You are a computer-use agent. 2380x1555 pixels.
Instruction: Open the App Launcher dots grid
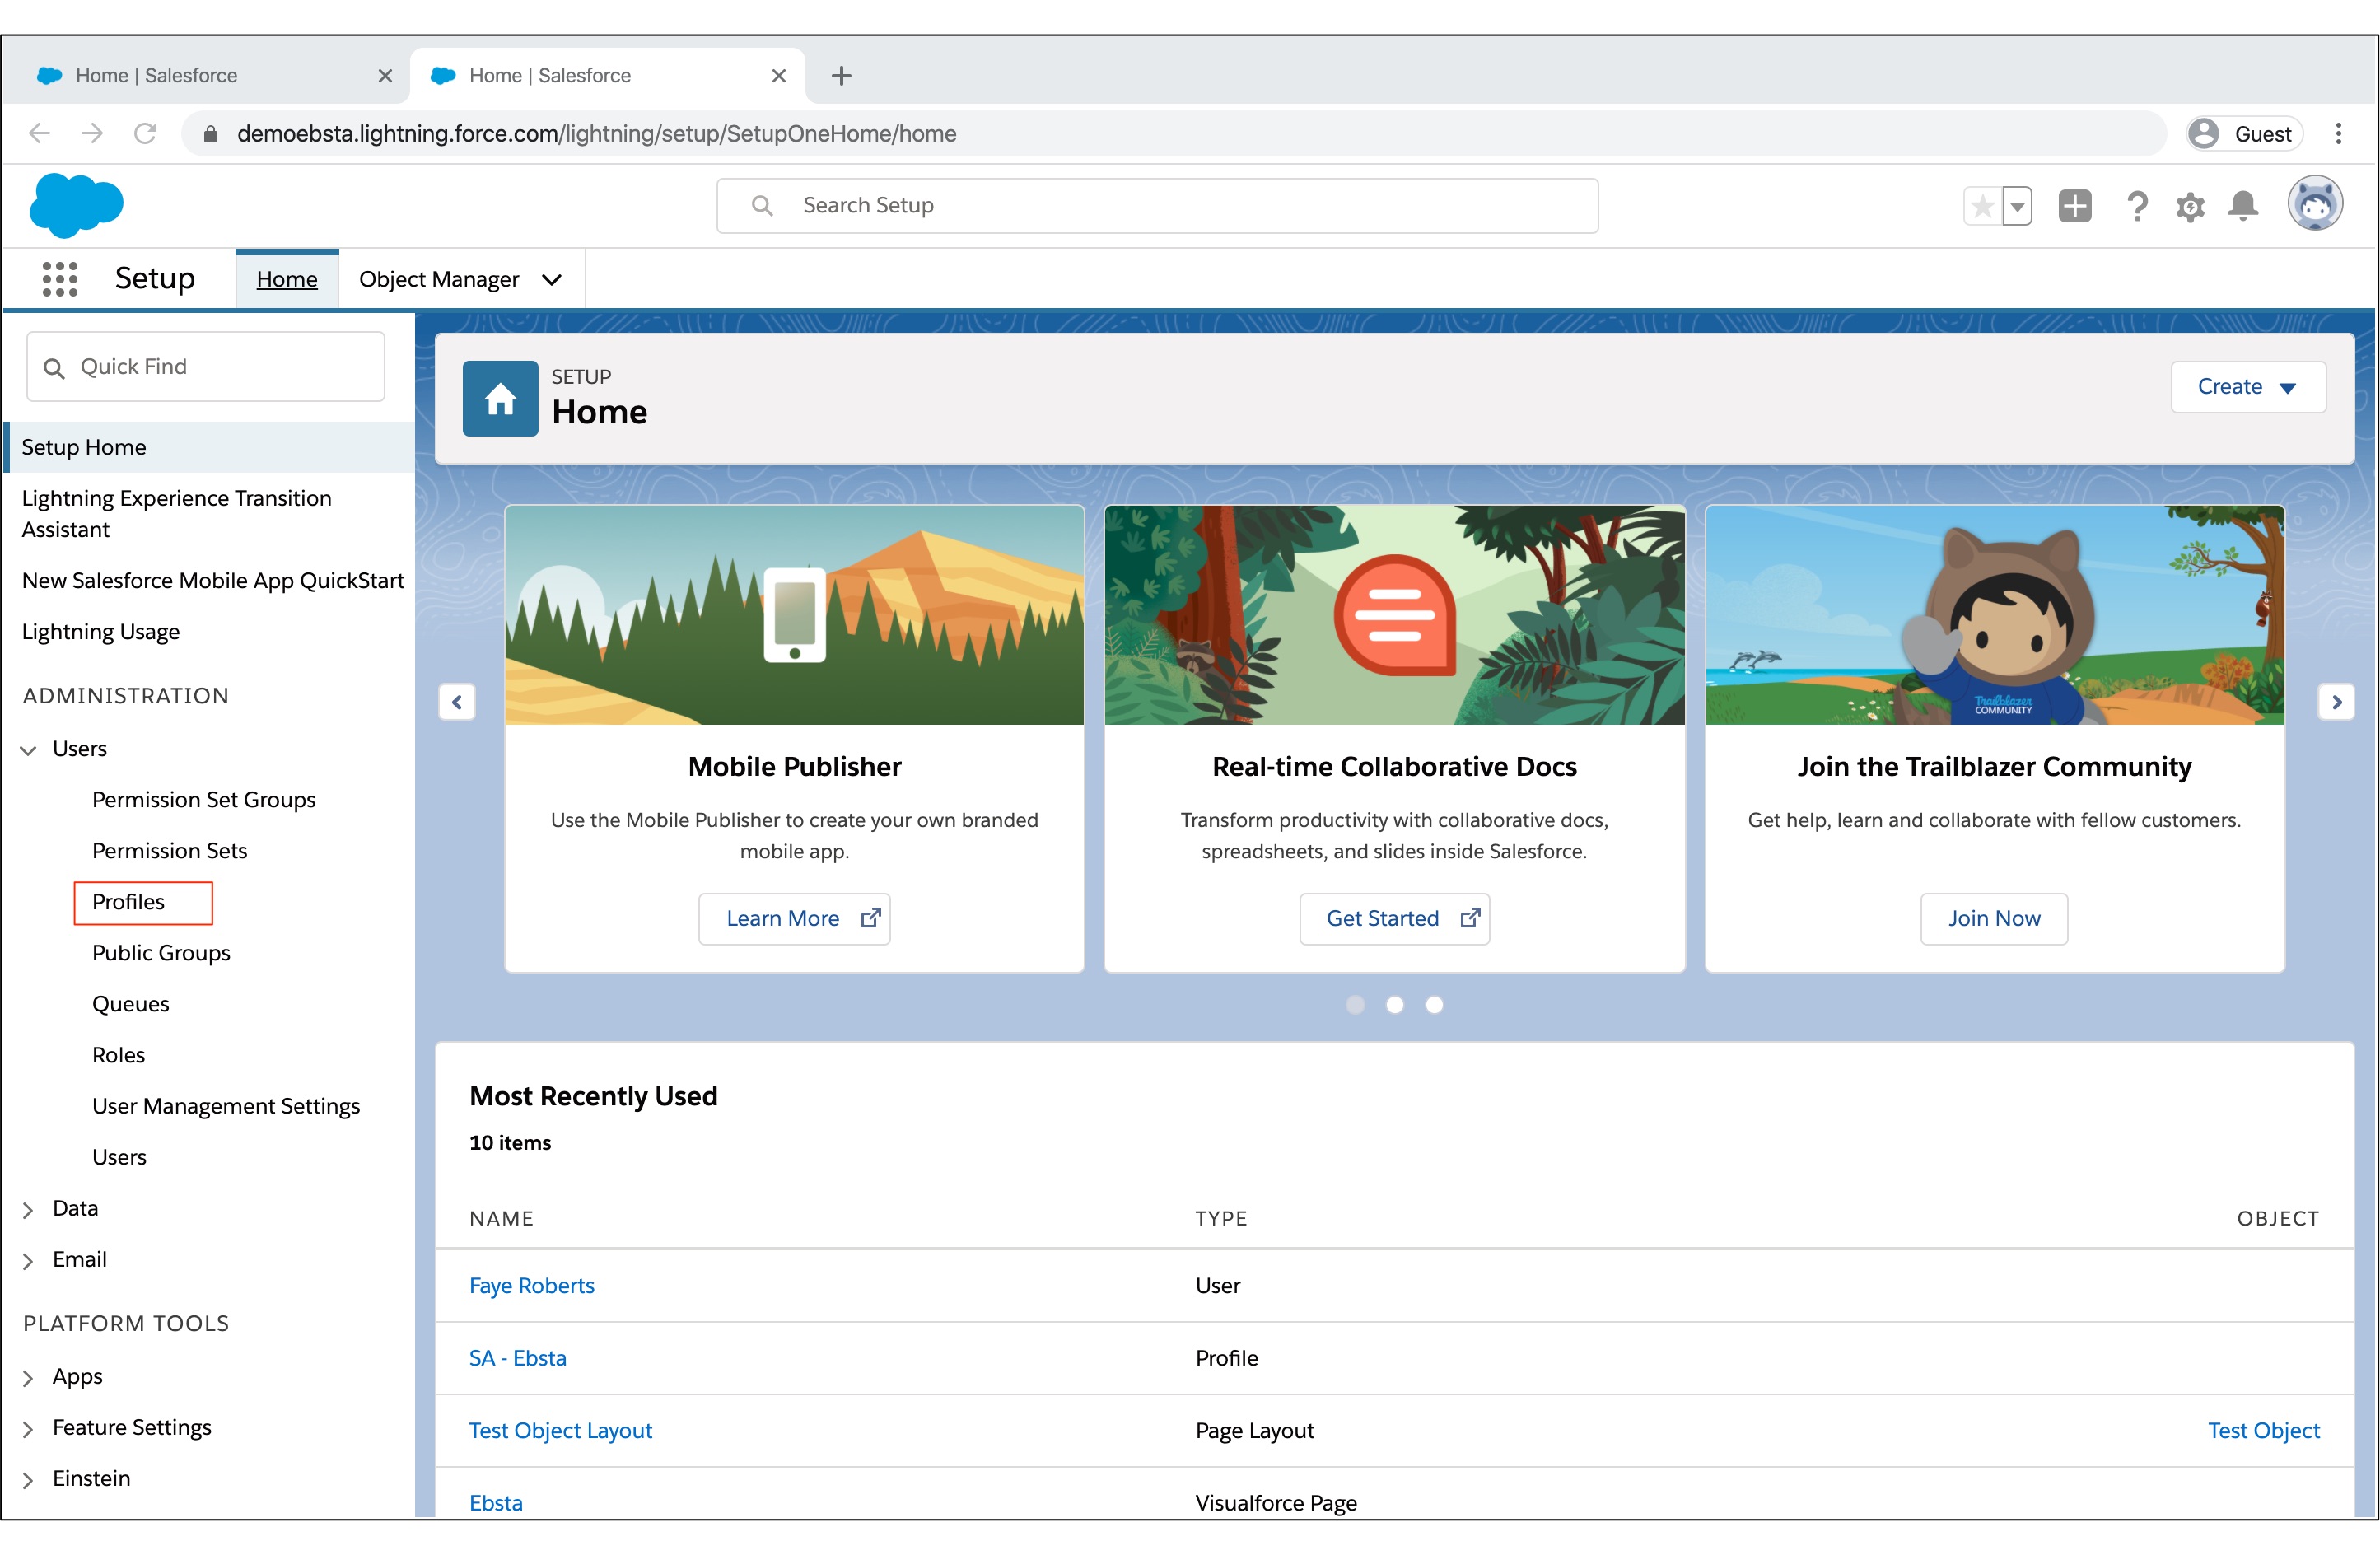point(60,279)
